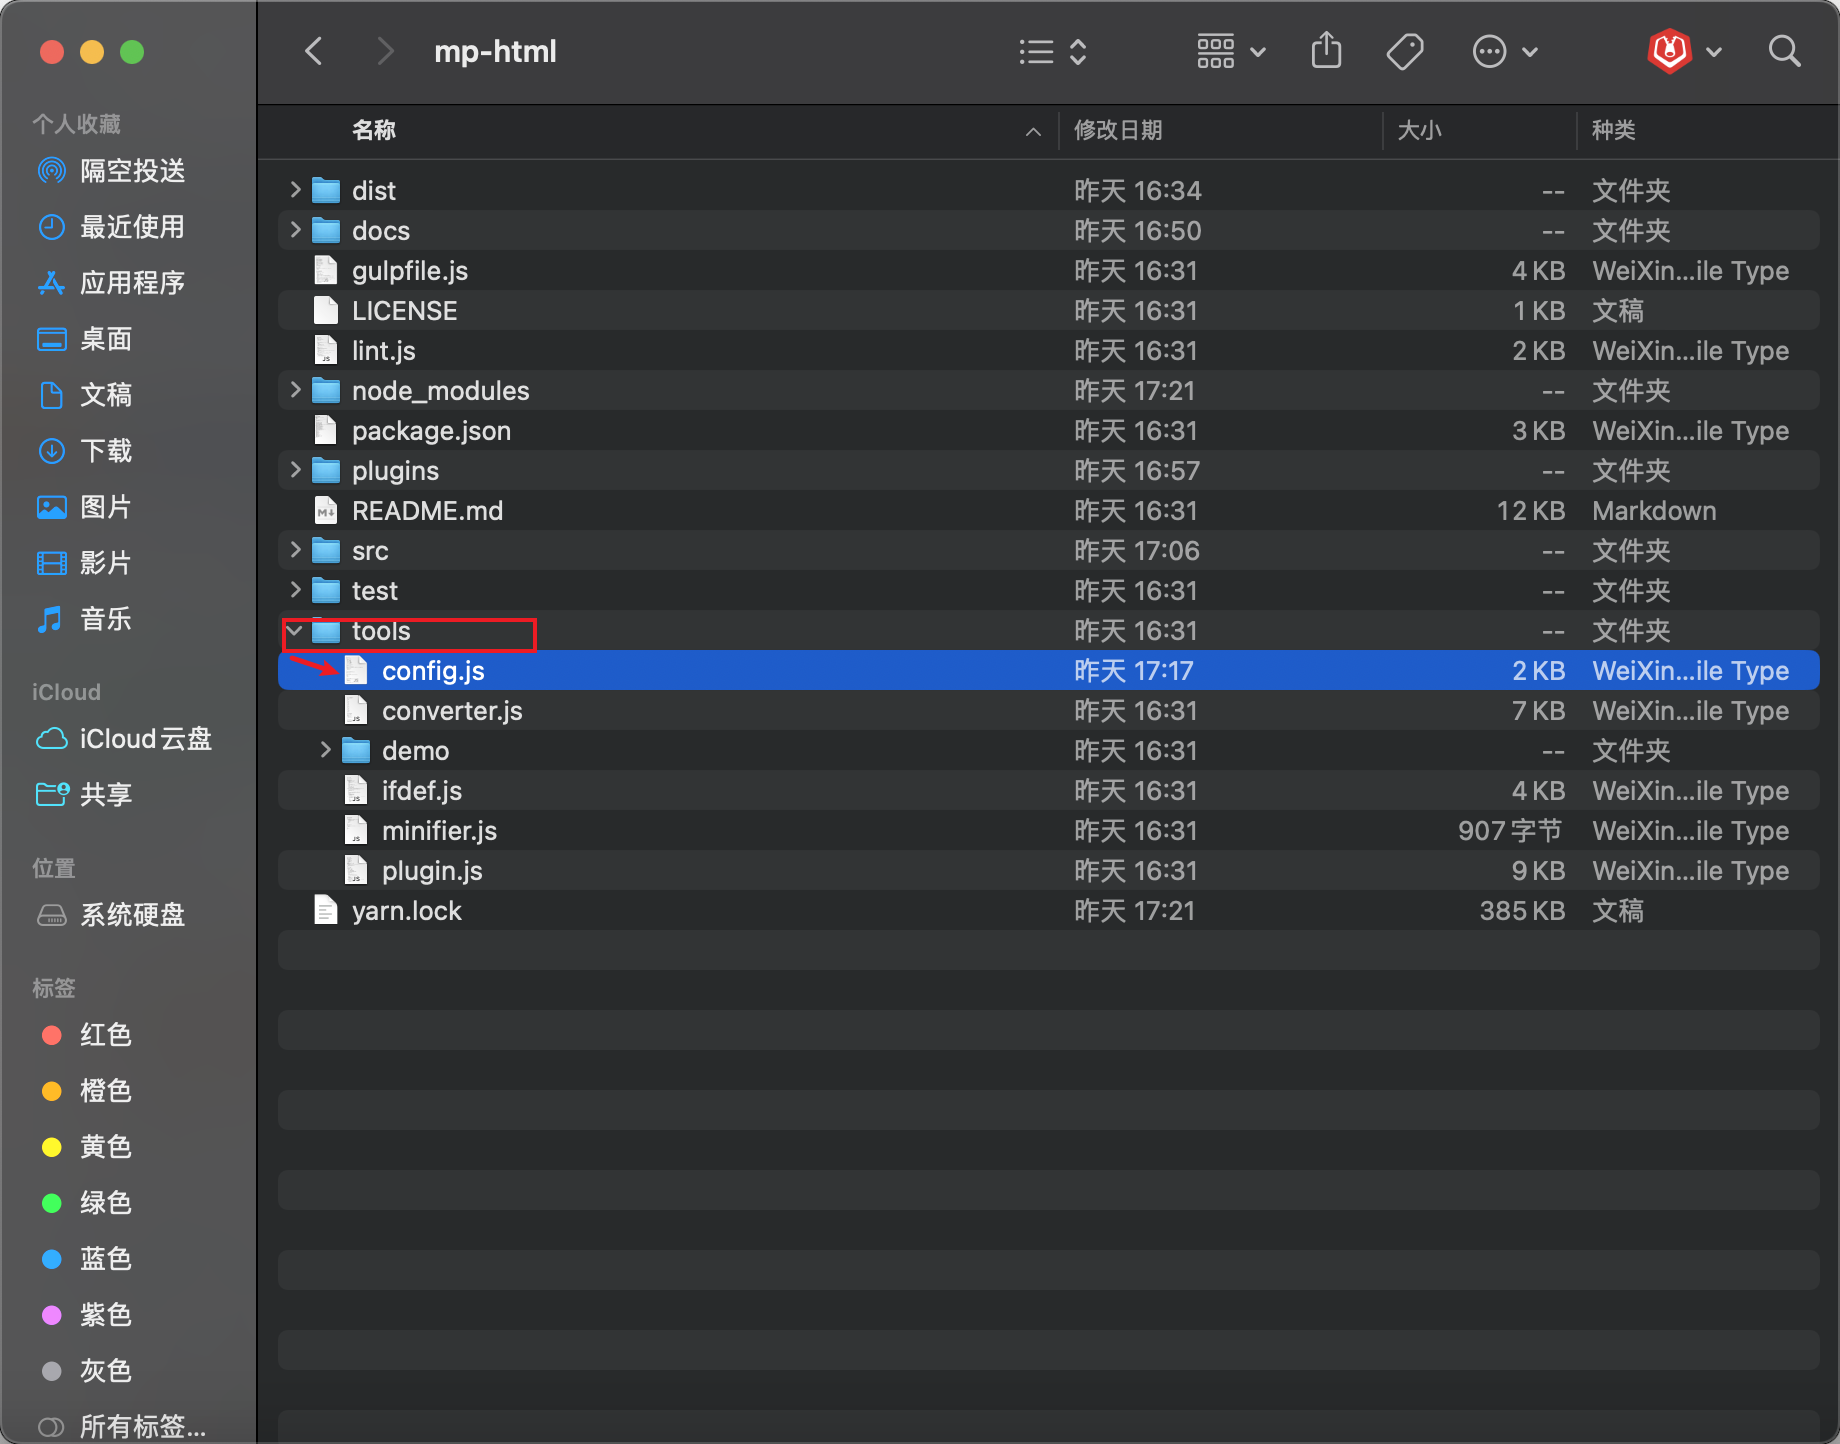Expand the dist folder

click(295, 189)
